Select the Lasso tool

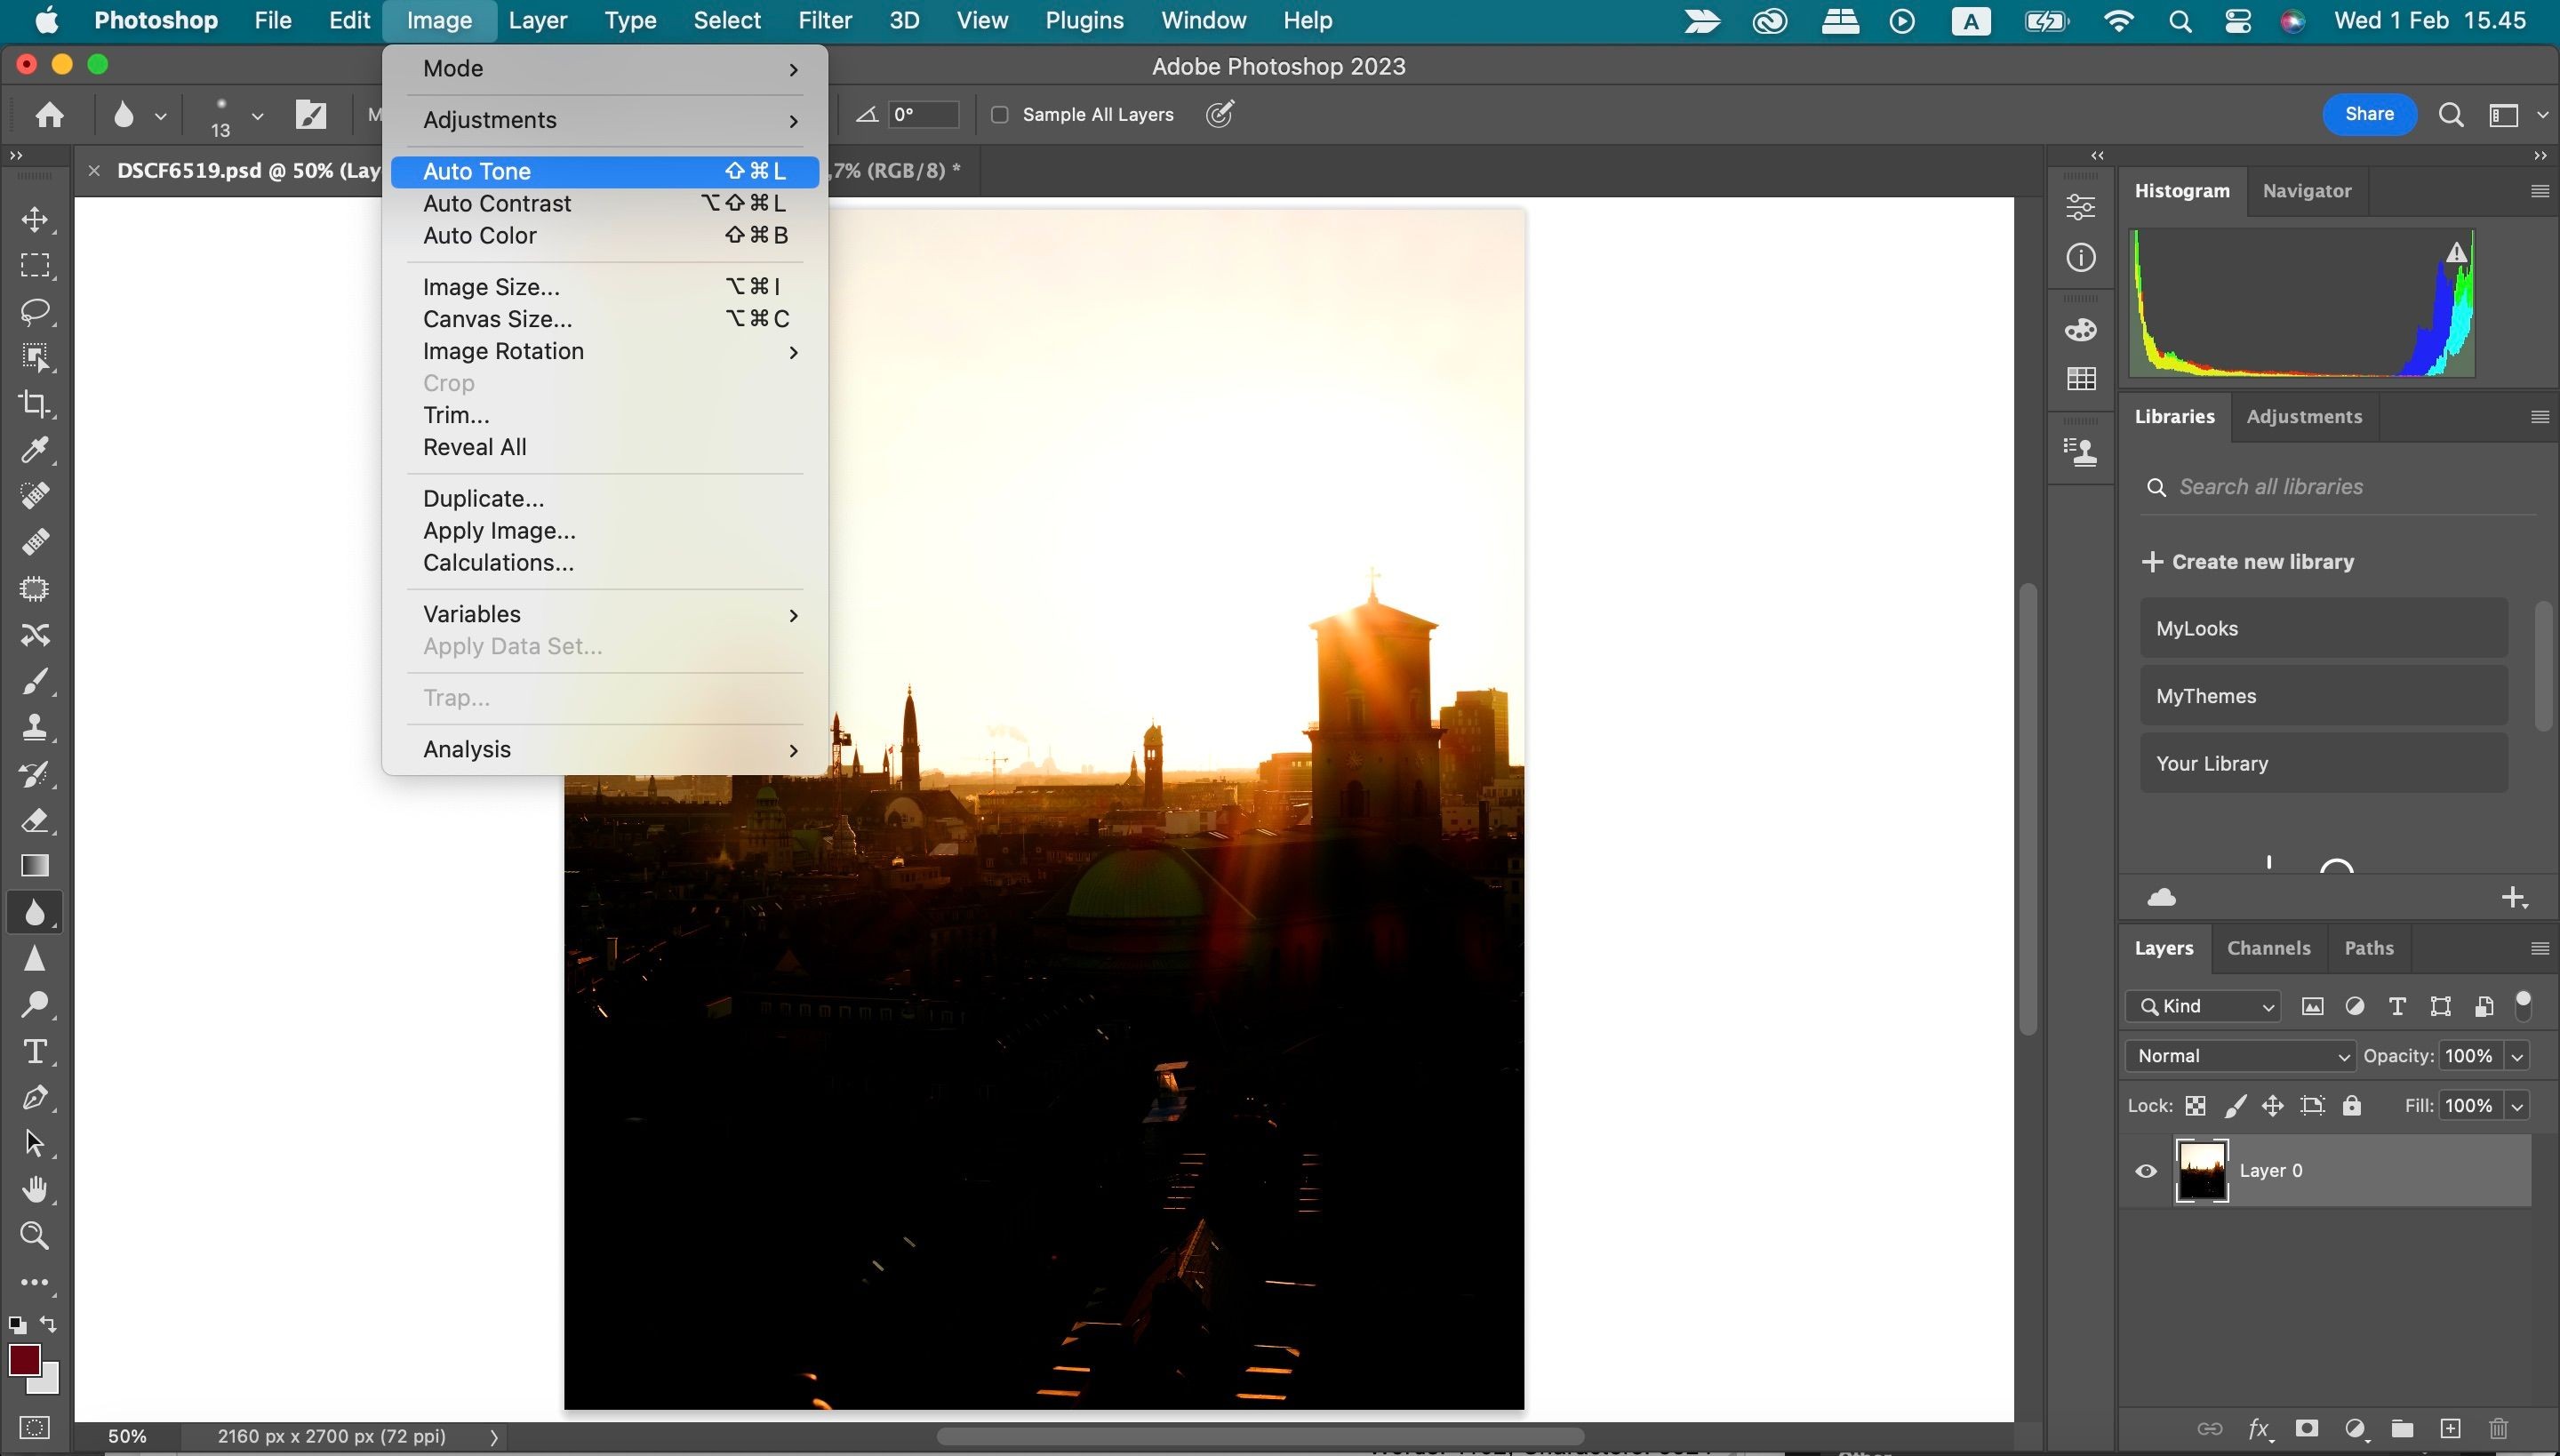point(35,312)
